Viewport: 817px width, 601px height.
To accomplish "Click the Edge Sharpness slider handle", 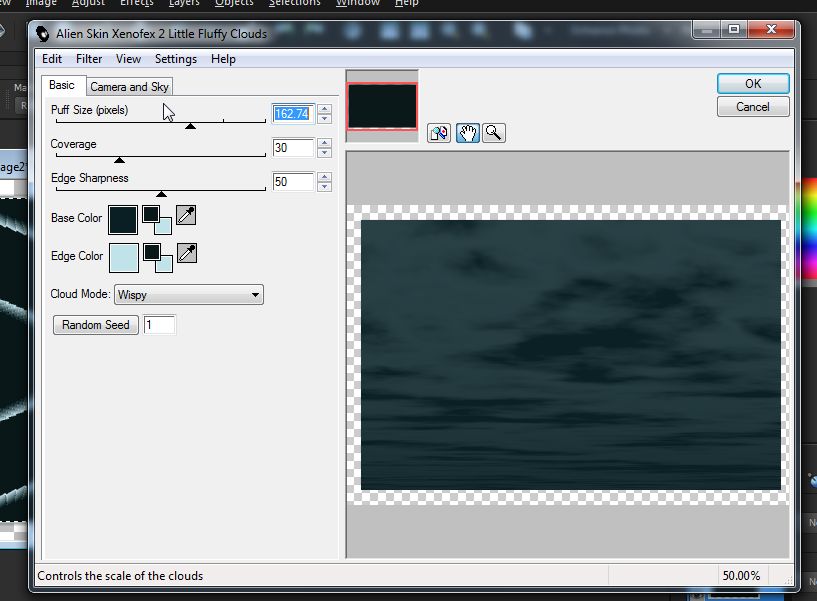I will tap(162, 194).
